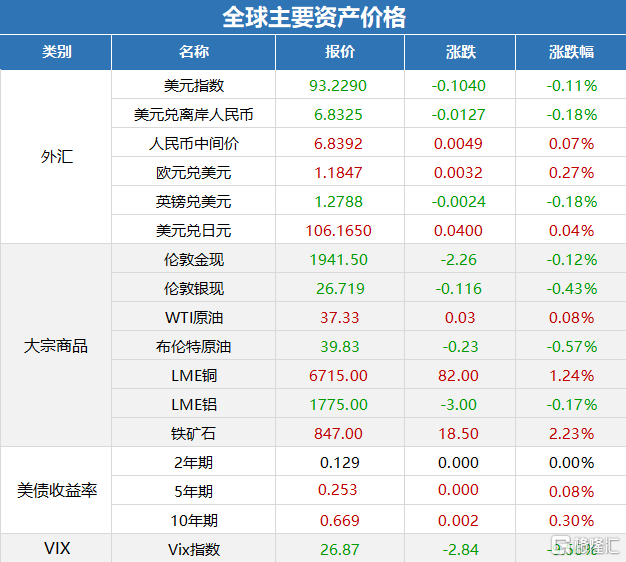Click the price value 1775.00
The width and height of the screenshot is (626, 562).
[x=339, y=405]
